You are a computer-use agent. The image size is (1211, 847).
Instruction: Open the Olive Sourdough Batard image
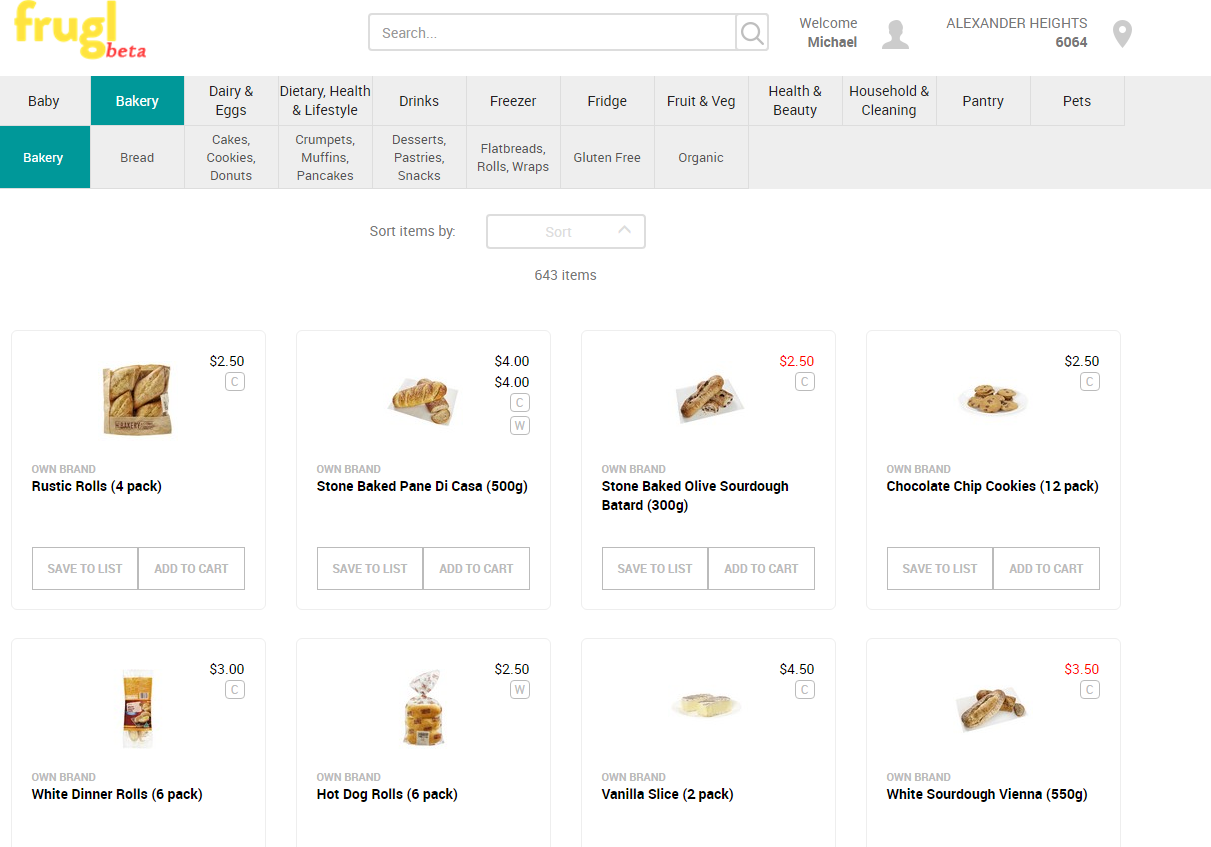tap(708, 399)
